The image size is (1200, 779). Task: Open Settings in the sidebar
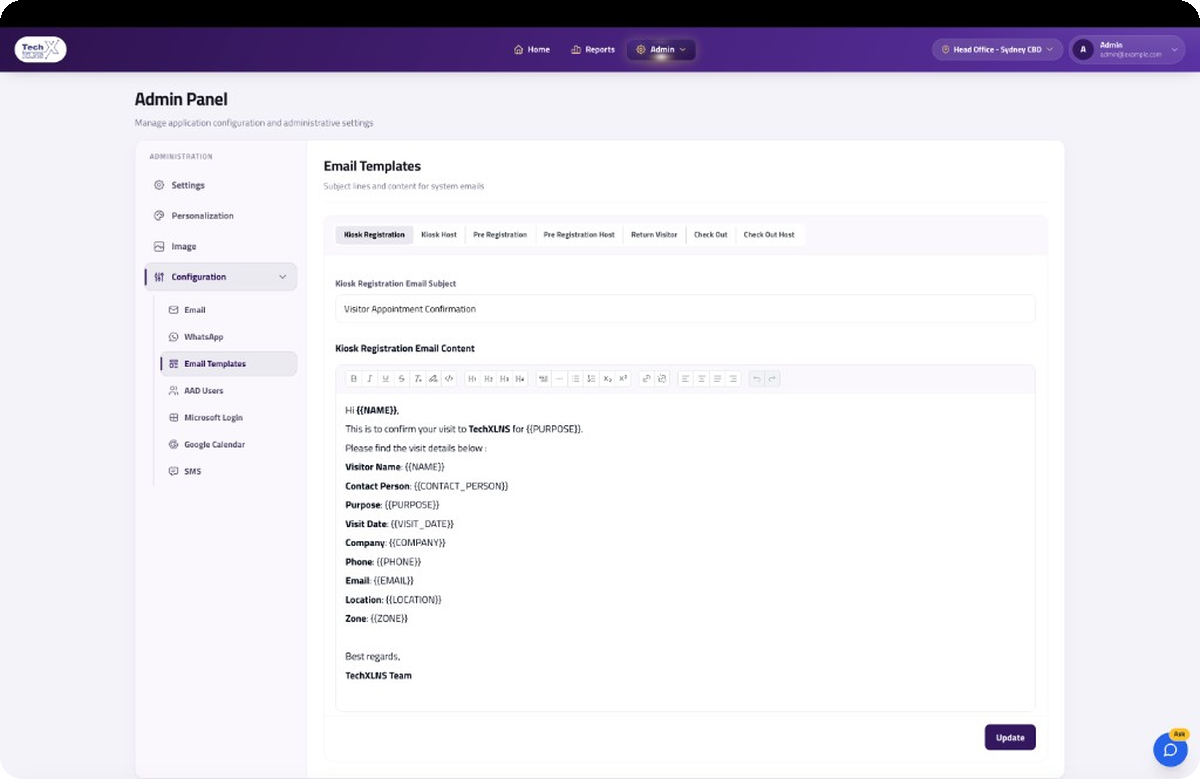[188, 185]
